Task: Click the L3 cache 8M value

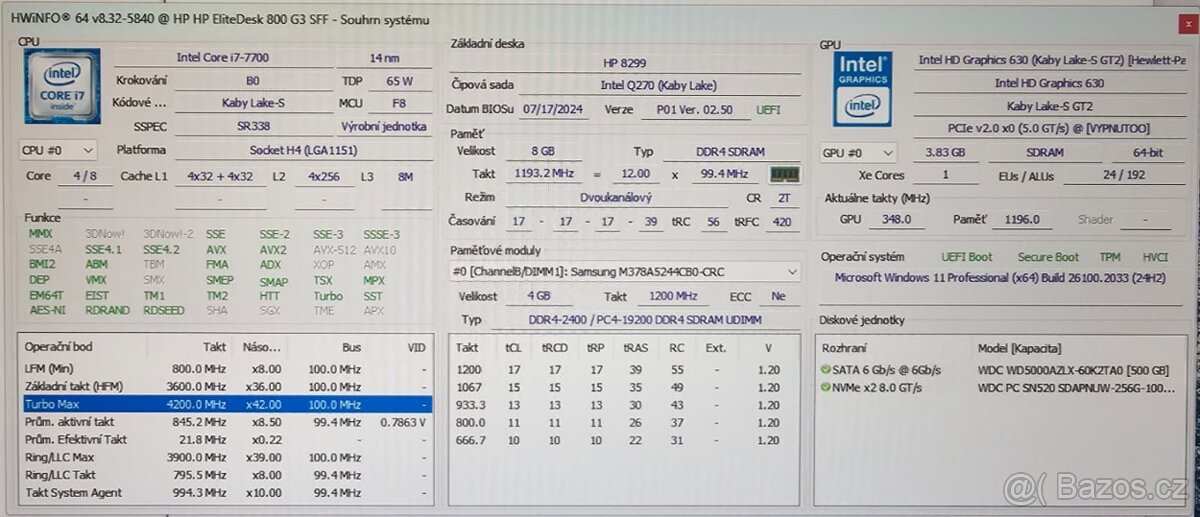Action: (405, 176)
